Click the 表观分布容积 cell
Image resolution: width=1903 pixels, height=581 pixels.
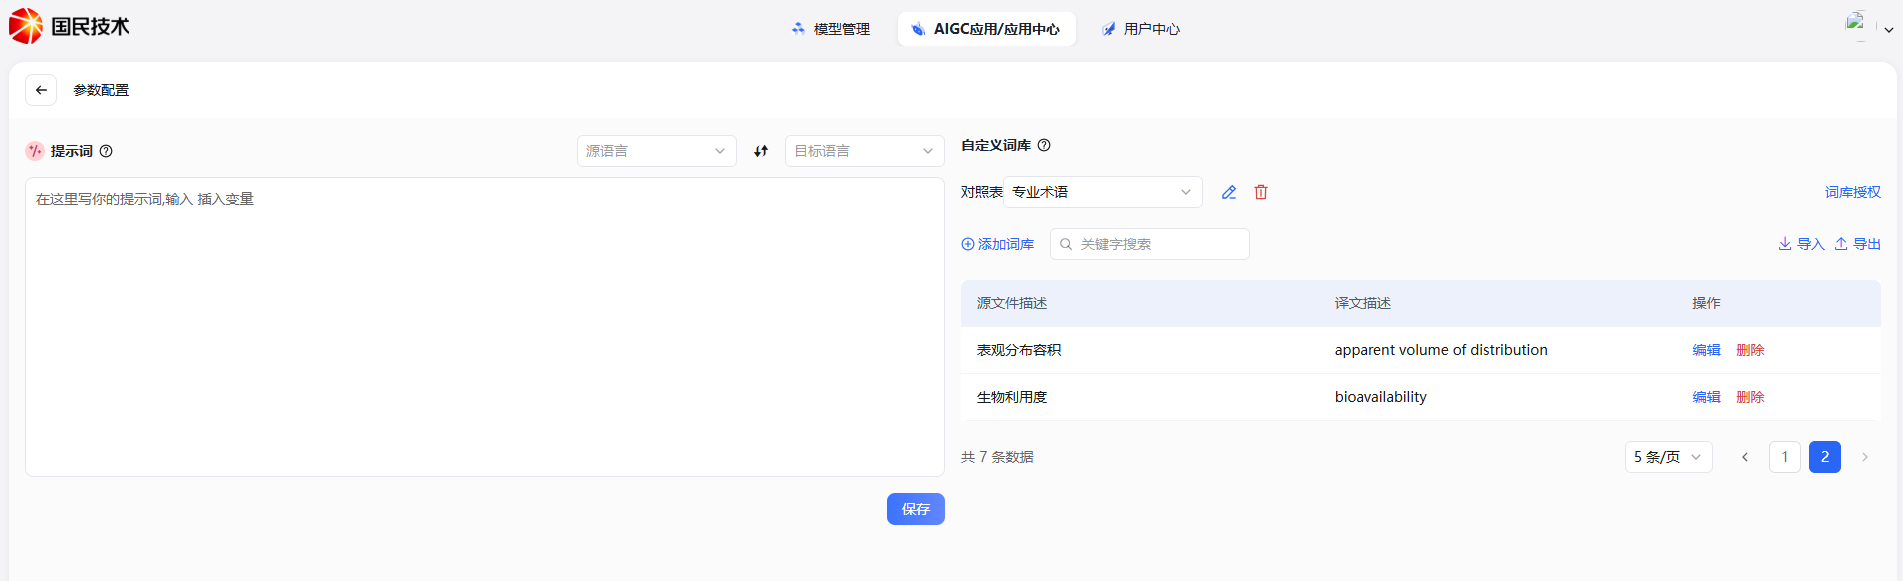point(1019,350)
